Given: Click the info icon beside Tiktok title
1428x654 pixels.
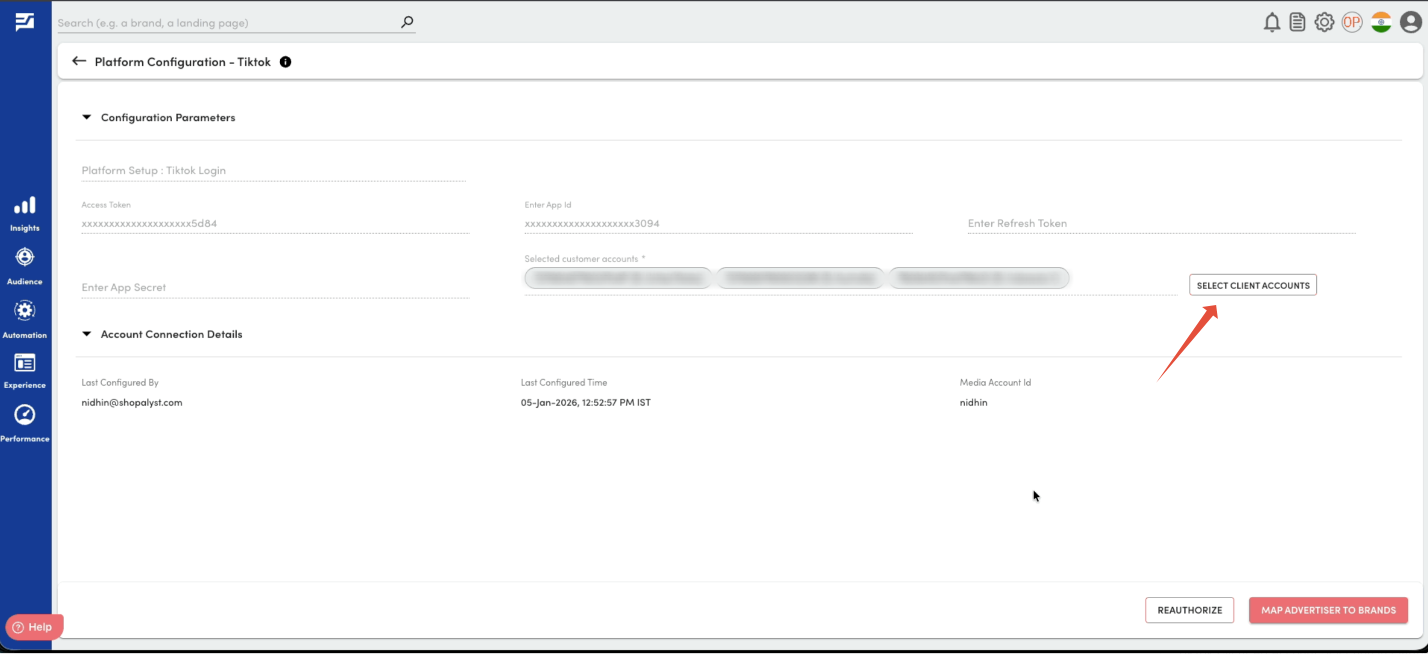Looking at the screenshot, I should pyautogui.click(x=285, y=62).
